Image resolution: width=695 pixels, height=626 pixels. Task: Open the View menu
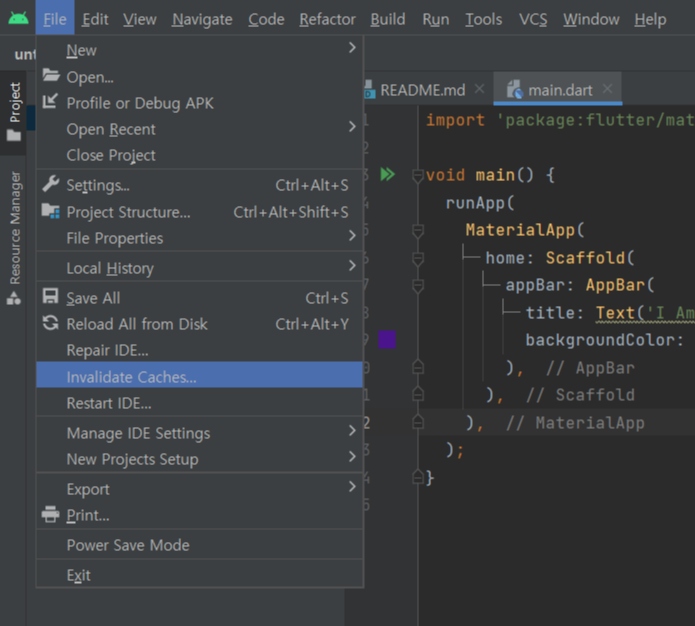pyautogui.click(x=140, y=19)
